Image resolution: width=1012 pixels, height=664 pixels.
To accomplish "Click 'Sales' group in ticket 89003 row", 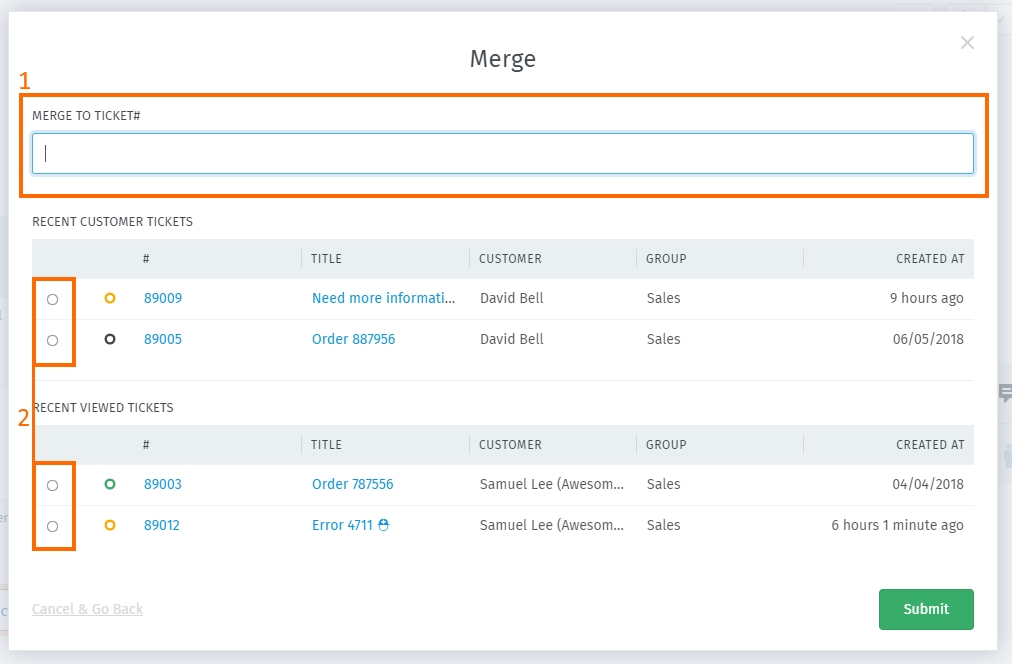I will point(663,484).
